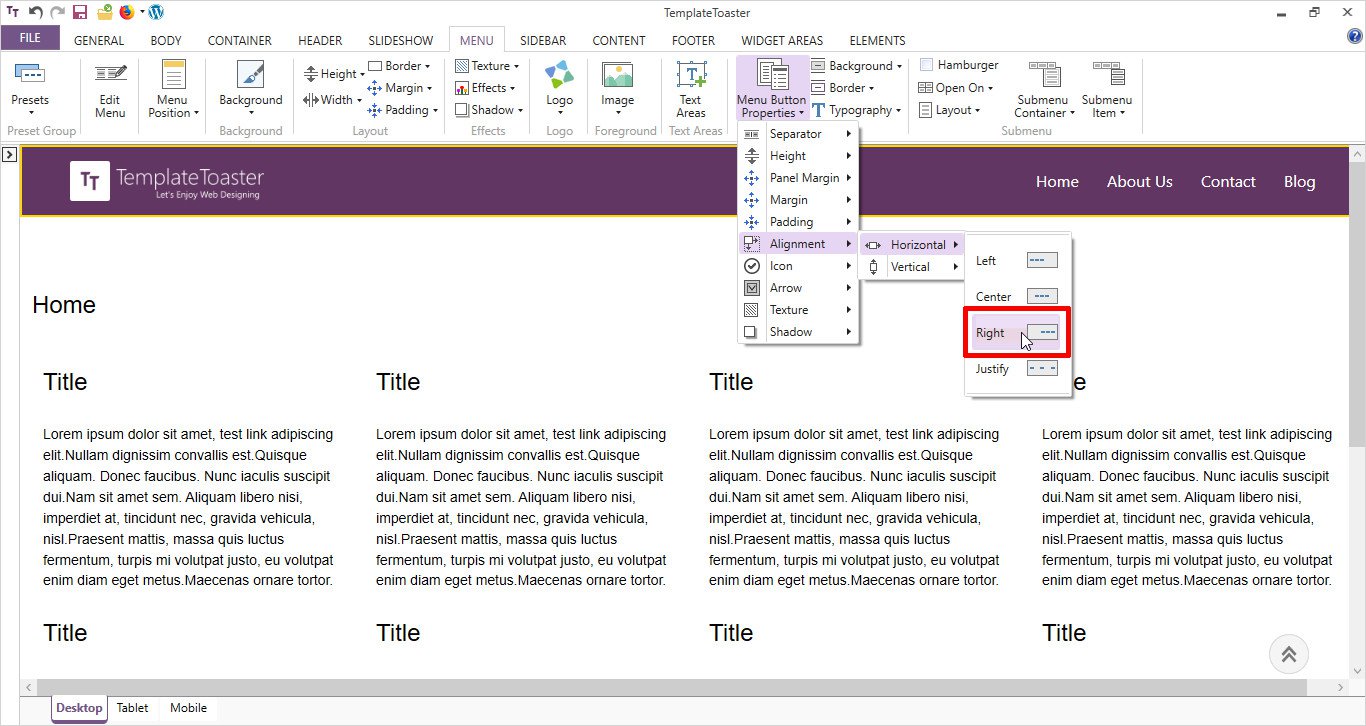Viewport: 1366px width, 726px height.
Task: Click the Submenu Container icon
Action: [x=1044, y=76]
